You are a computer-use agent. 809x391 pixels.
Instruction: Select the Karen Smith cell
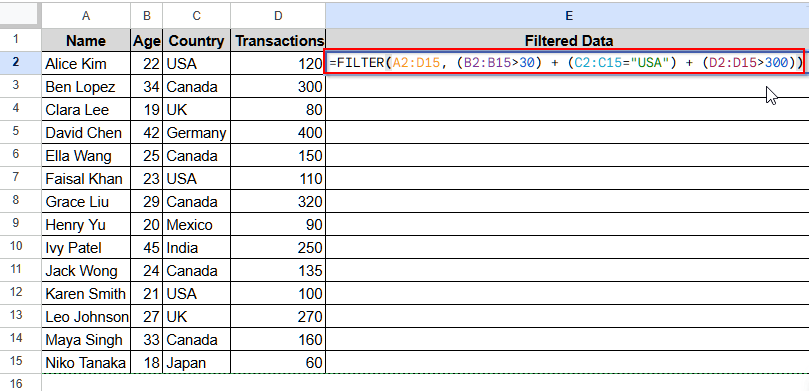[x=86, y=293]
